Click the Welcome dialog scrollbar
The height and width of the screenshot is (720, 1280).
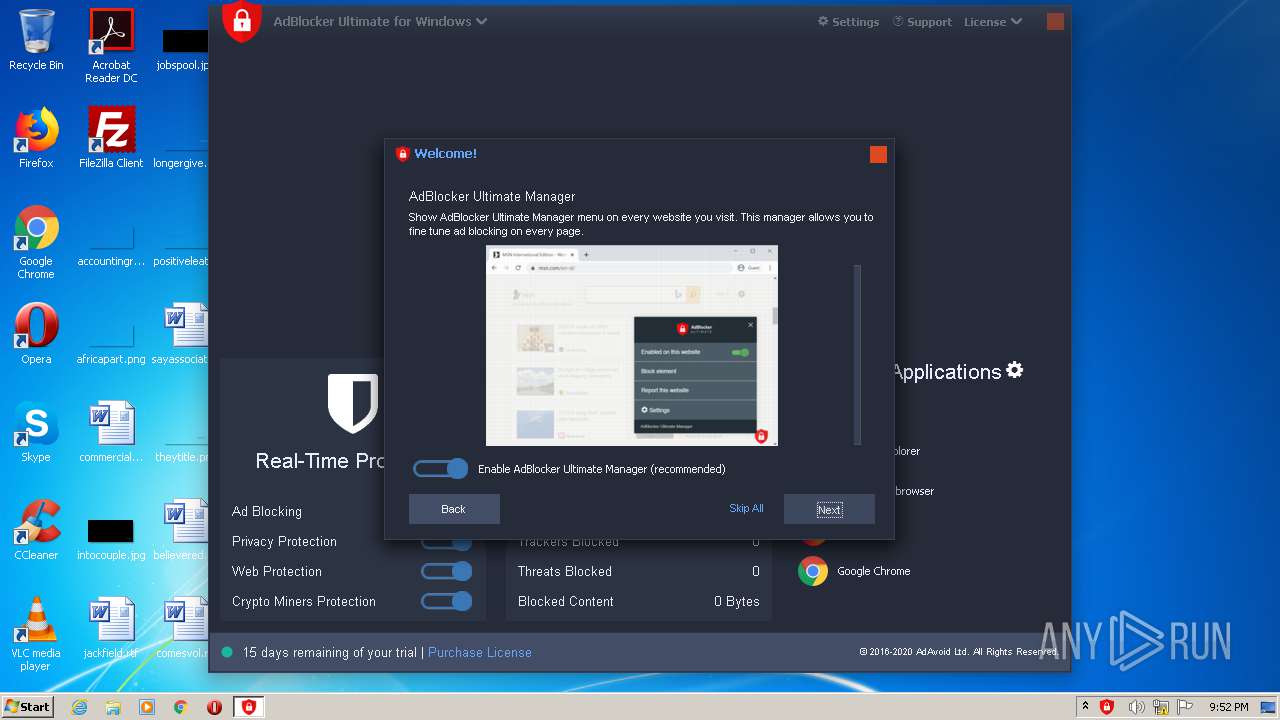pyautogui.click(x=857, y=355)
